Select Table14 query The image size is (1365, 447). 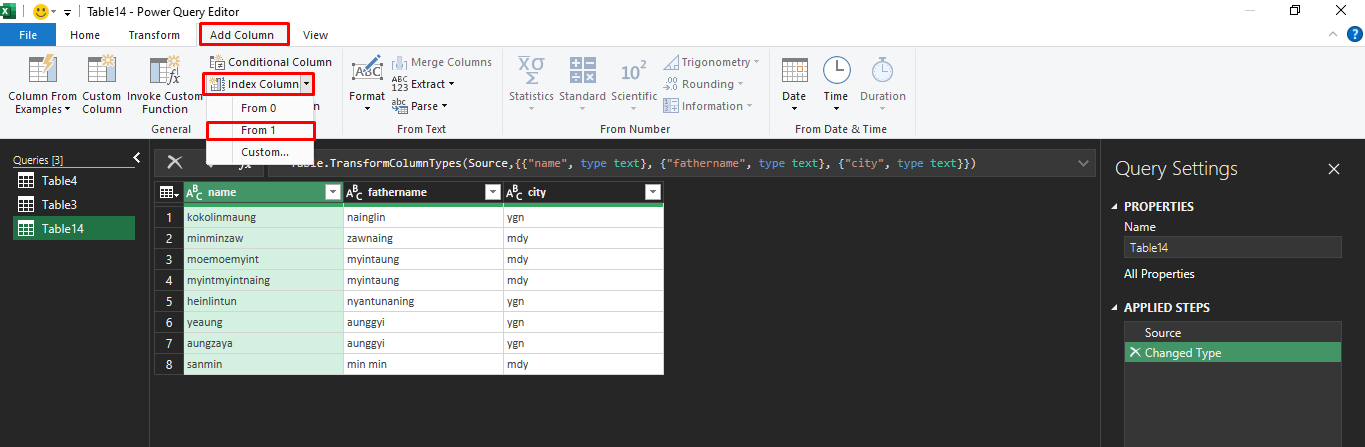[73, 228]
